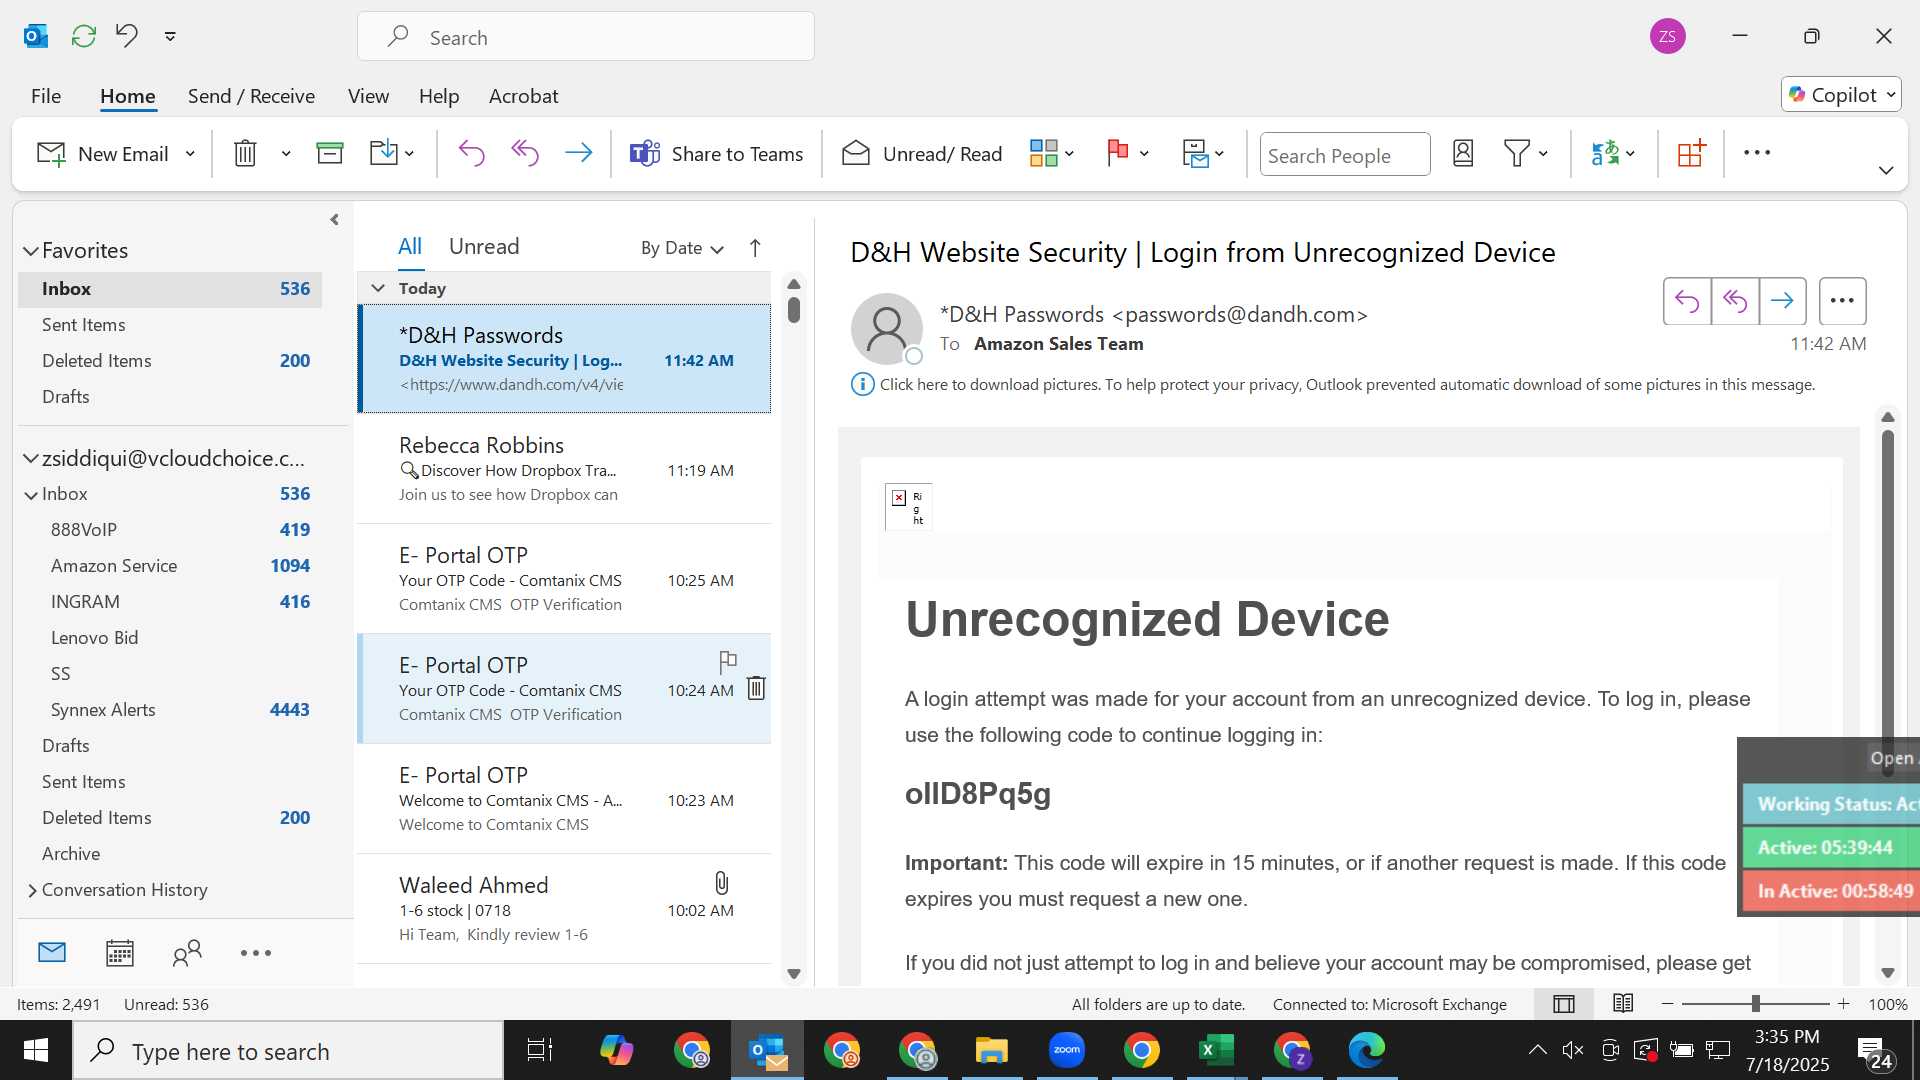
Task: Open More actions ellipsis in reading pane
Action: (1842, 301)
